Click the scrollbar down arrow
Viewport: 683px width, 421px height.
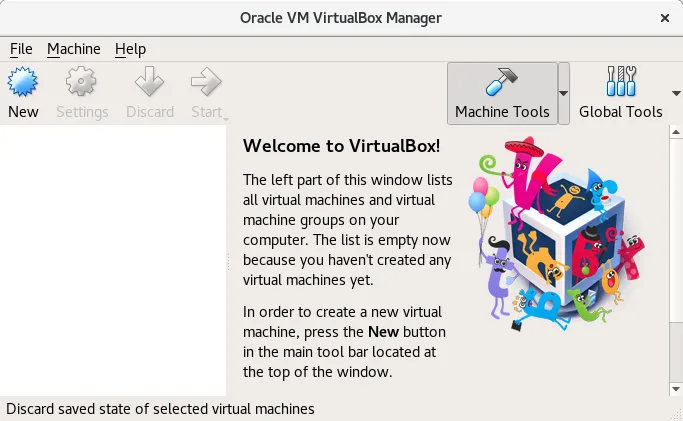pyautogui.click(x=676, y=389)
